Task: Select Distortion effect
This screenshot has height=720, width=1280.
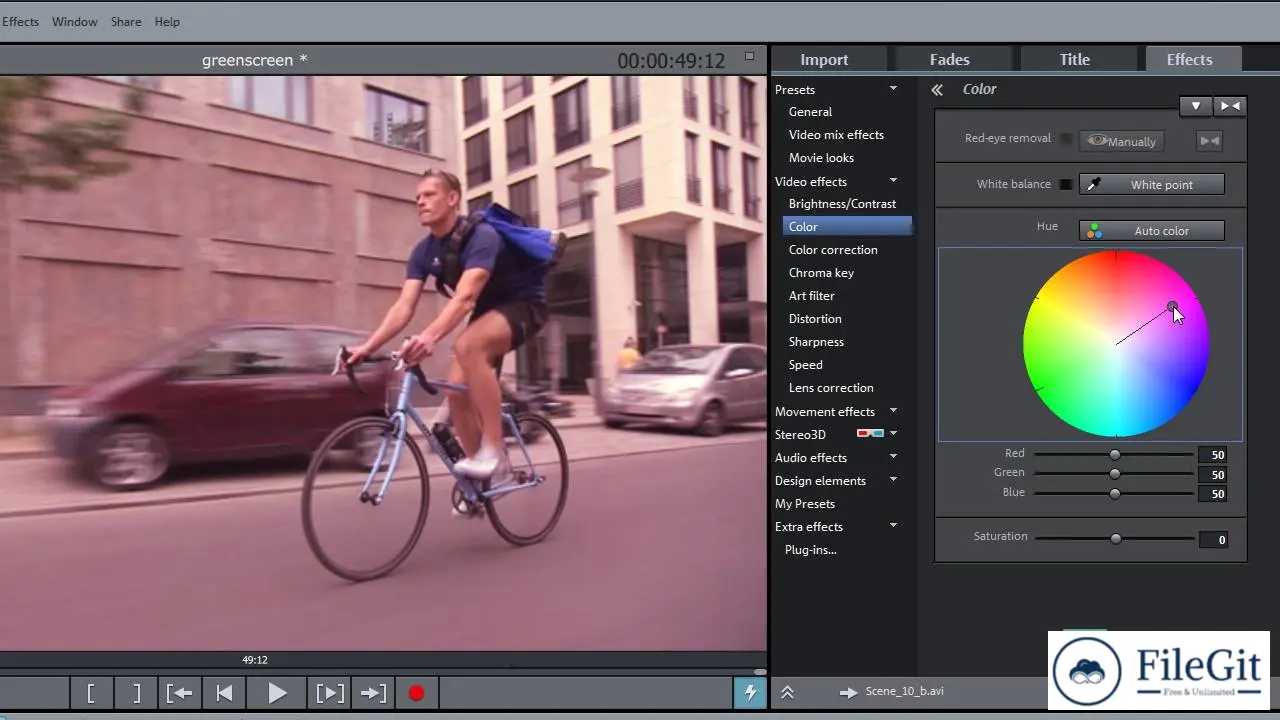Action: [x=815, y=319]
